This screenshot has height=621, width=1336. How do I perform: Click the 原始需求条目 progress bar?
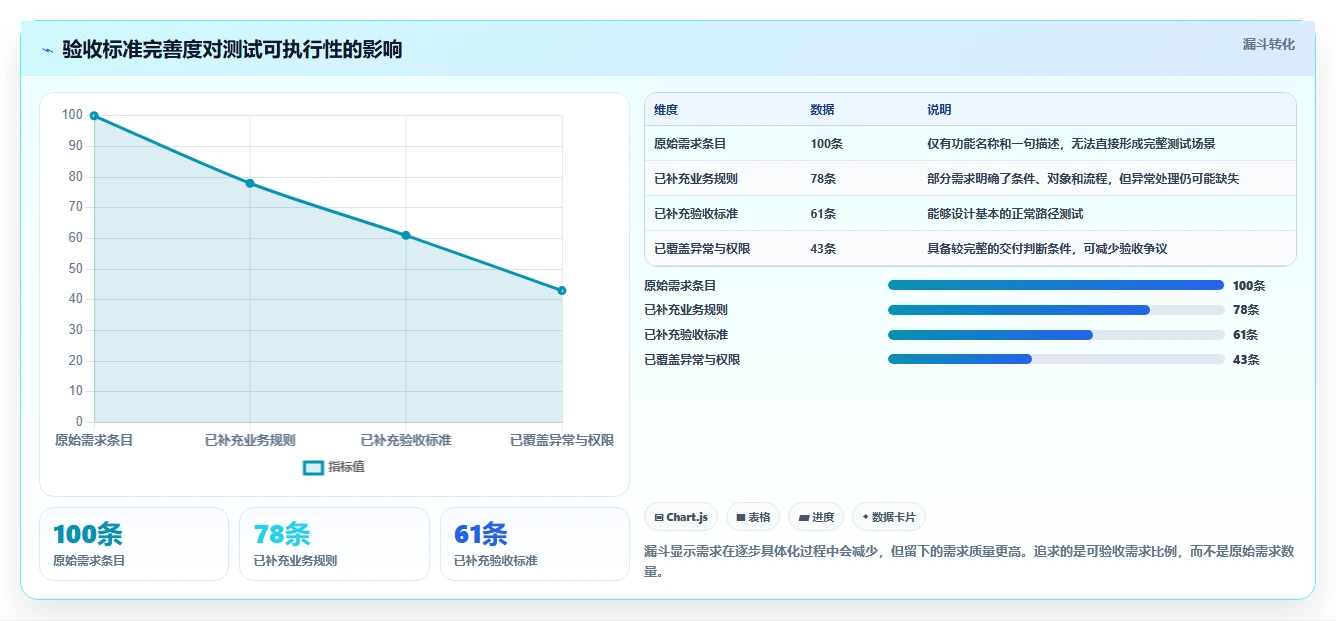[1056, 285]
